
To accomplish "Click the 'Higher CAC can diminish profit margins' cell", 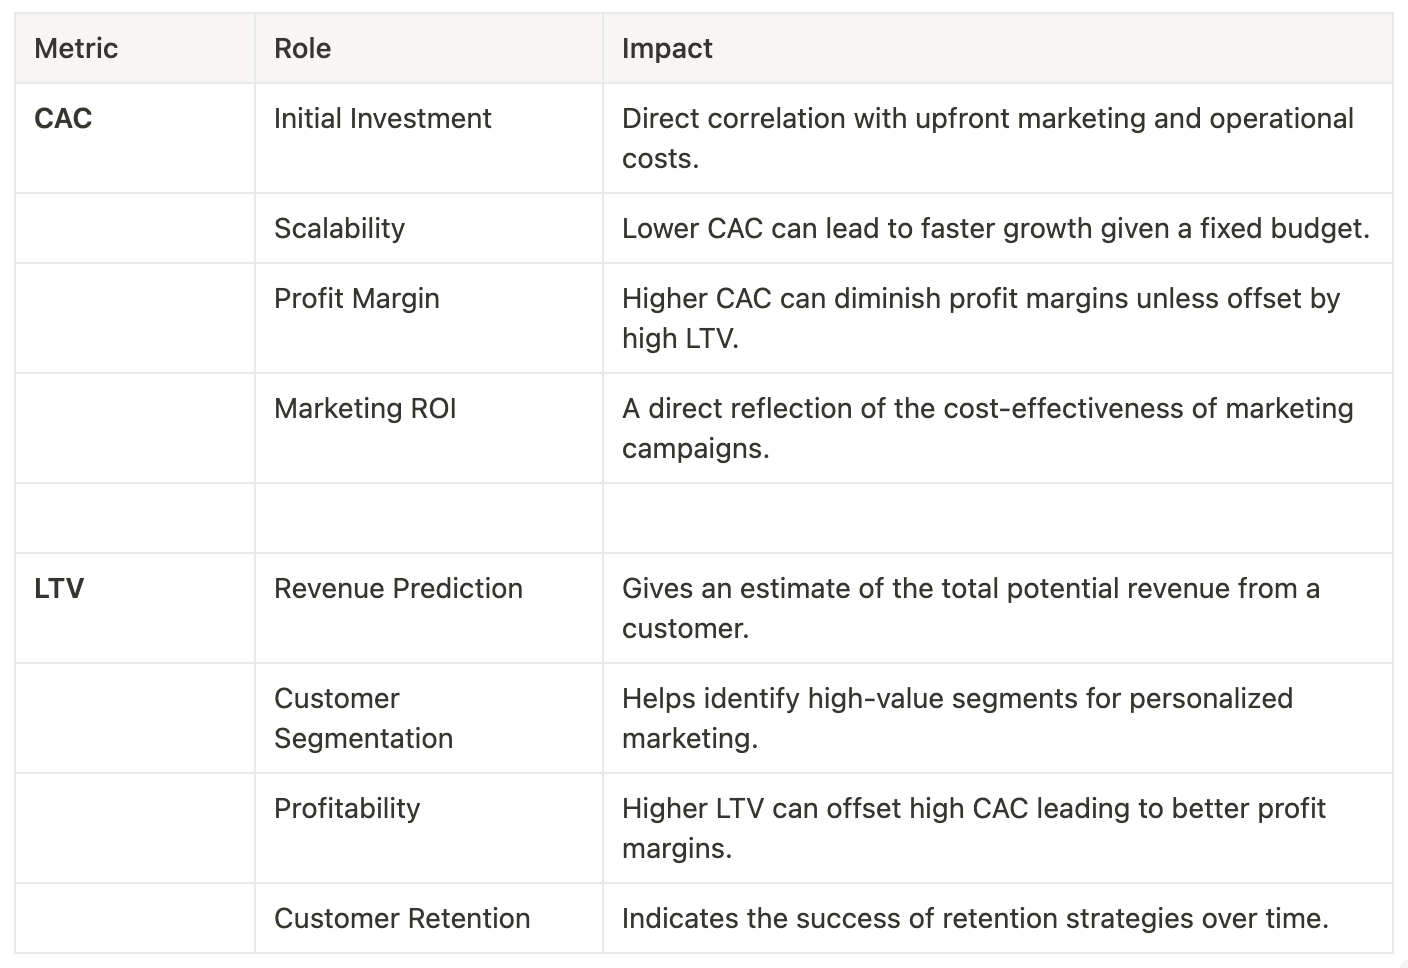I will pos(980,318).
